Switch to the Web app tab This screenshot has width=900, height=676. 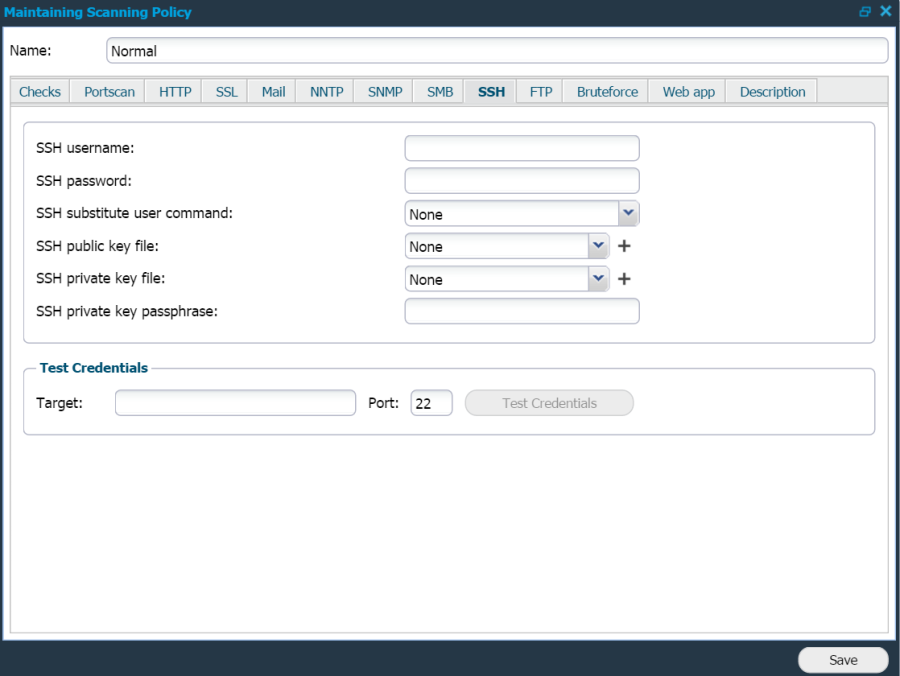pos(686,91)
